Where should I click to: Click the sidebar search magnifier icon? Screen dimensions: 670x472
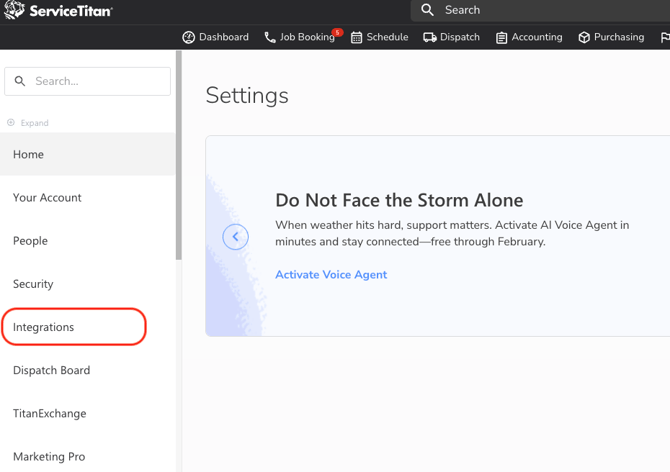pyautogui.click(x=20, y=81)
